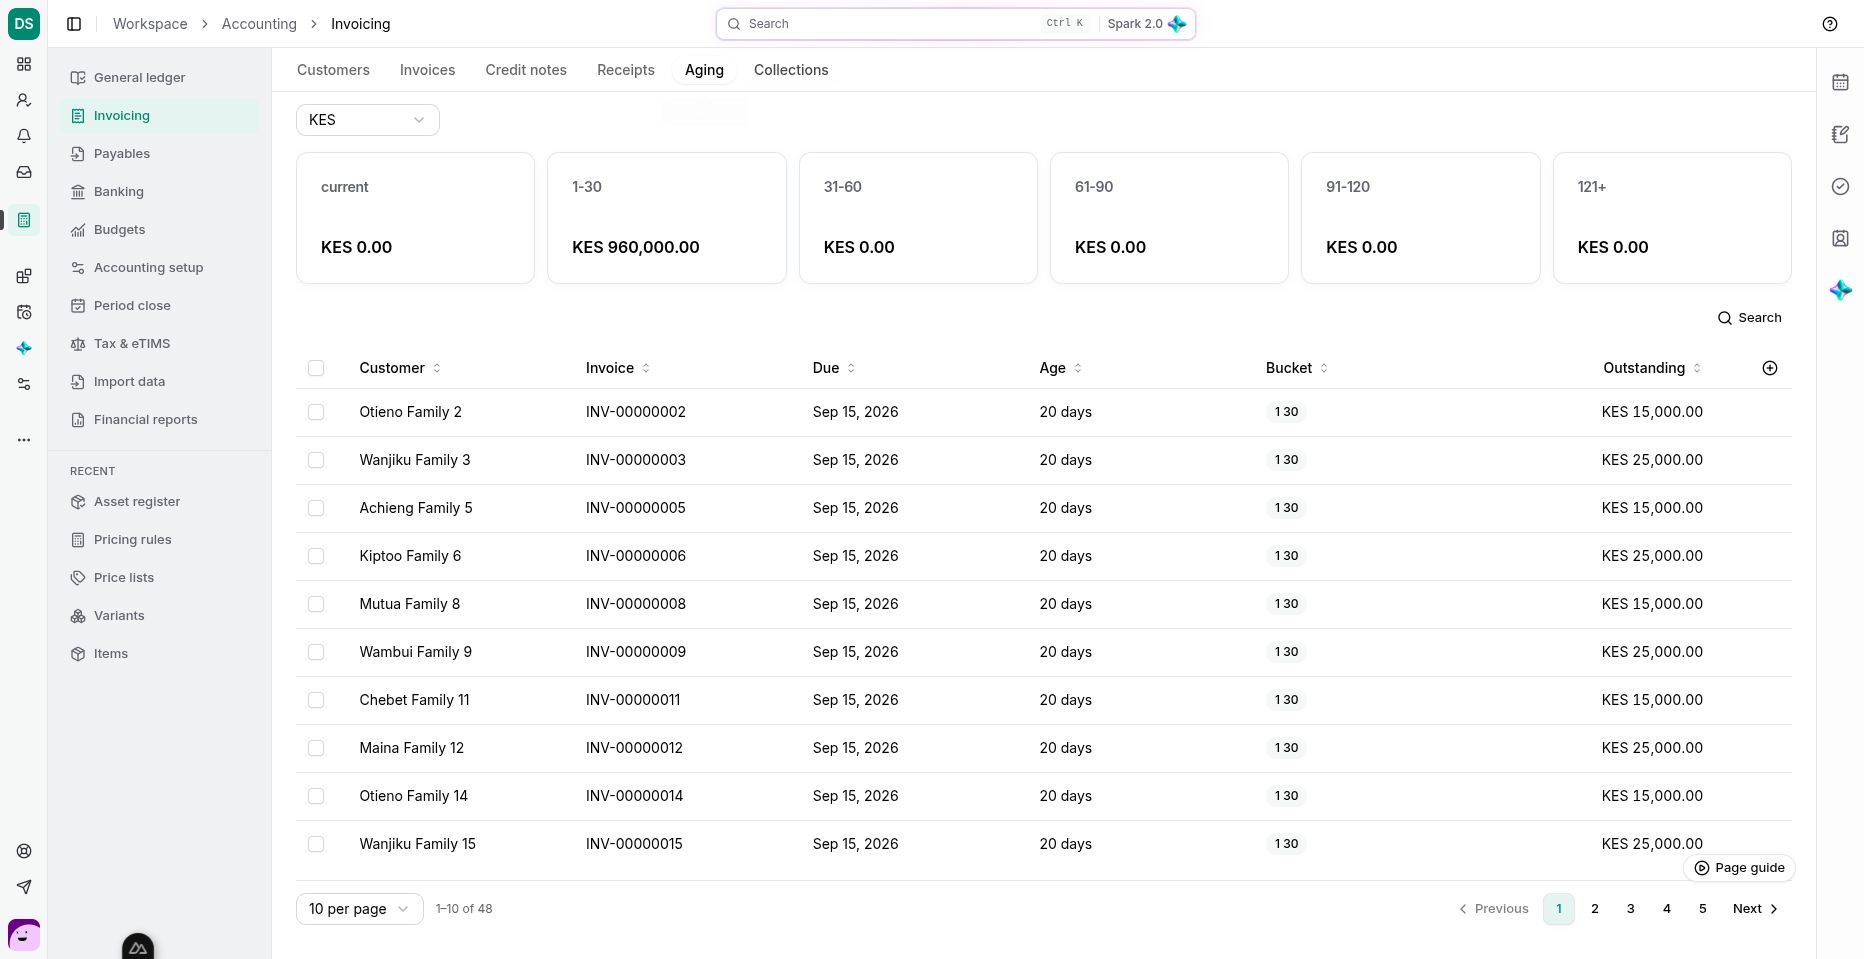
Task: Click the add column plus icon
Action: coord(1769,368)
